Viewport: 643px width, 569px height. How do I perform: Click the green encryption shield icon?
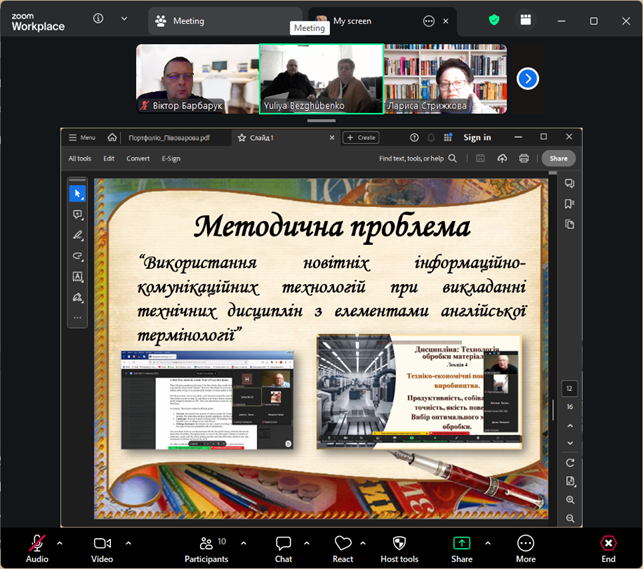pyautogui.click(x=494, y=19)
